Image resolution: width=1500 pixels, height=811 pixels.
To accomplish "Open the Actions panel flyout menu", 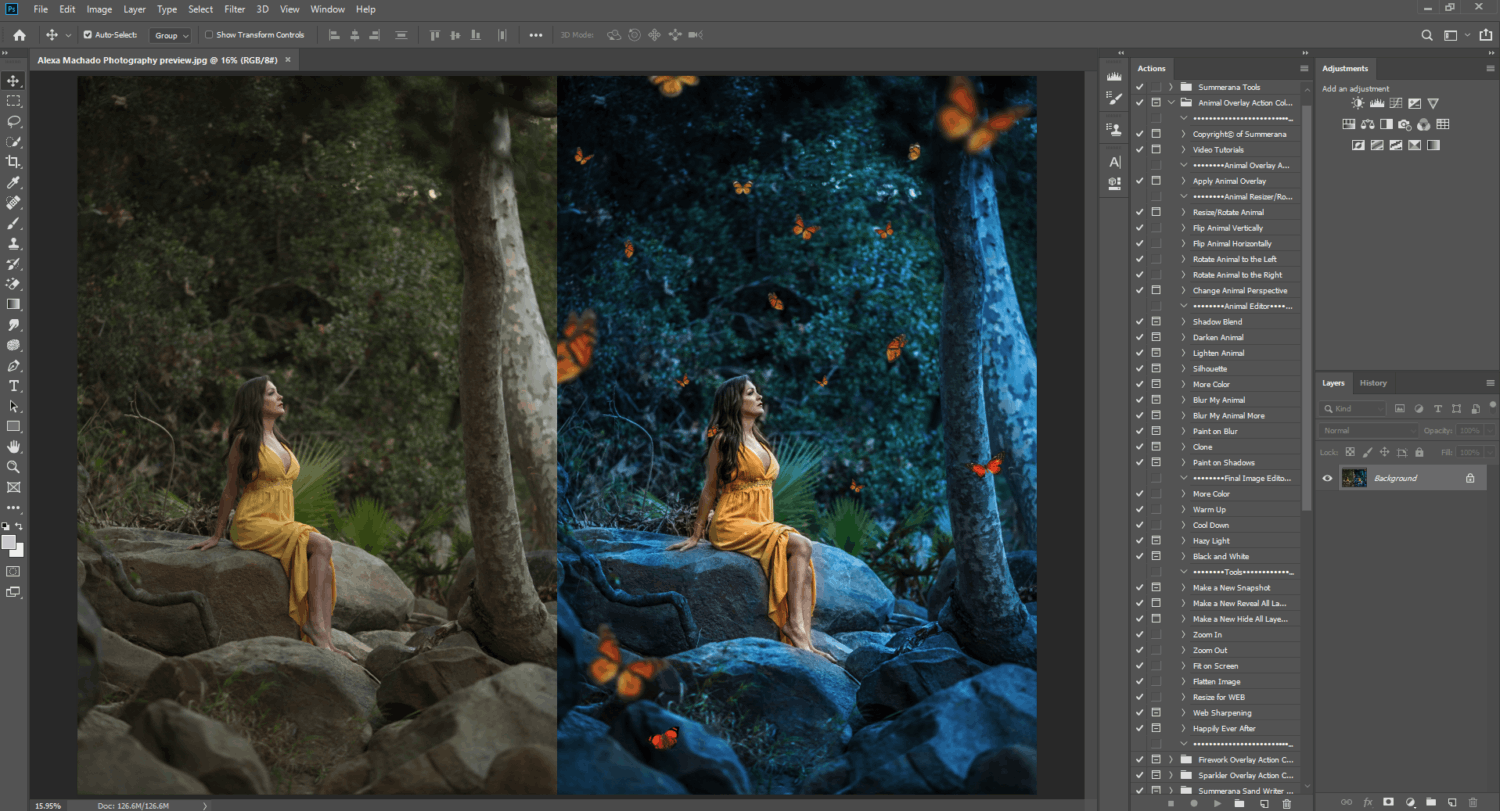I will tap(1303, 68).
